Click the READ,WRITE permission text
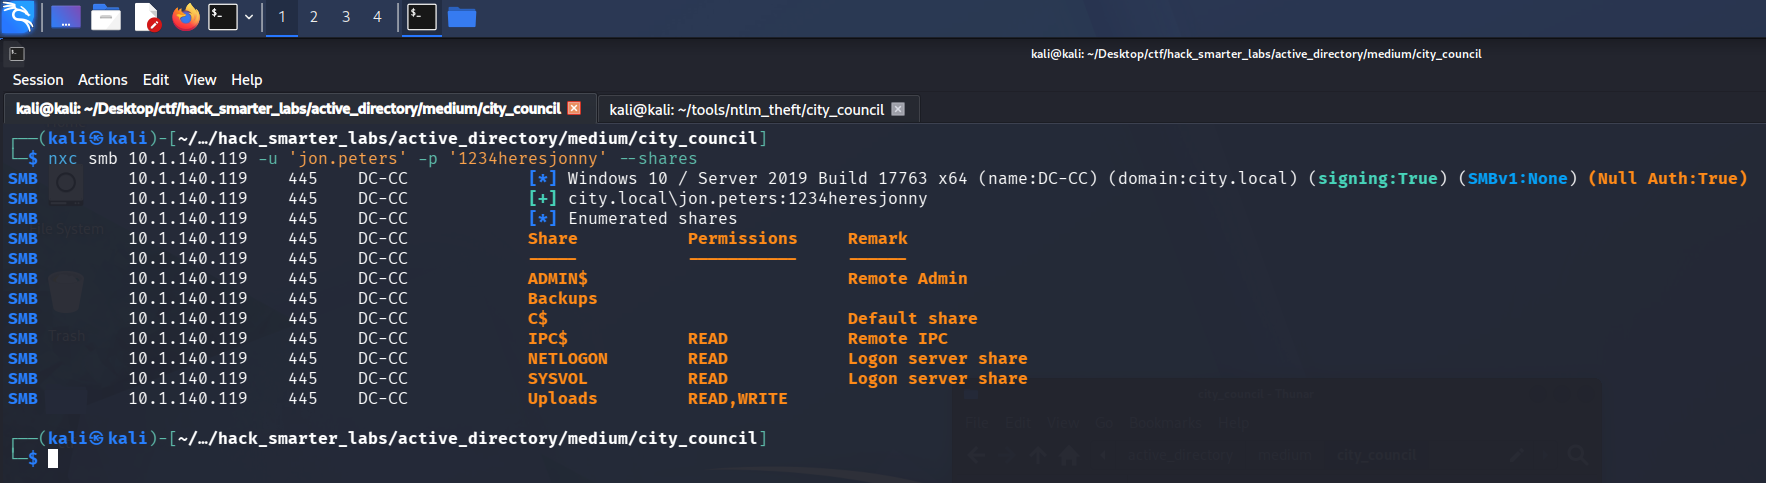 738,399
